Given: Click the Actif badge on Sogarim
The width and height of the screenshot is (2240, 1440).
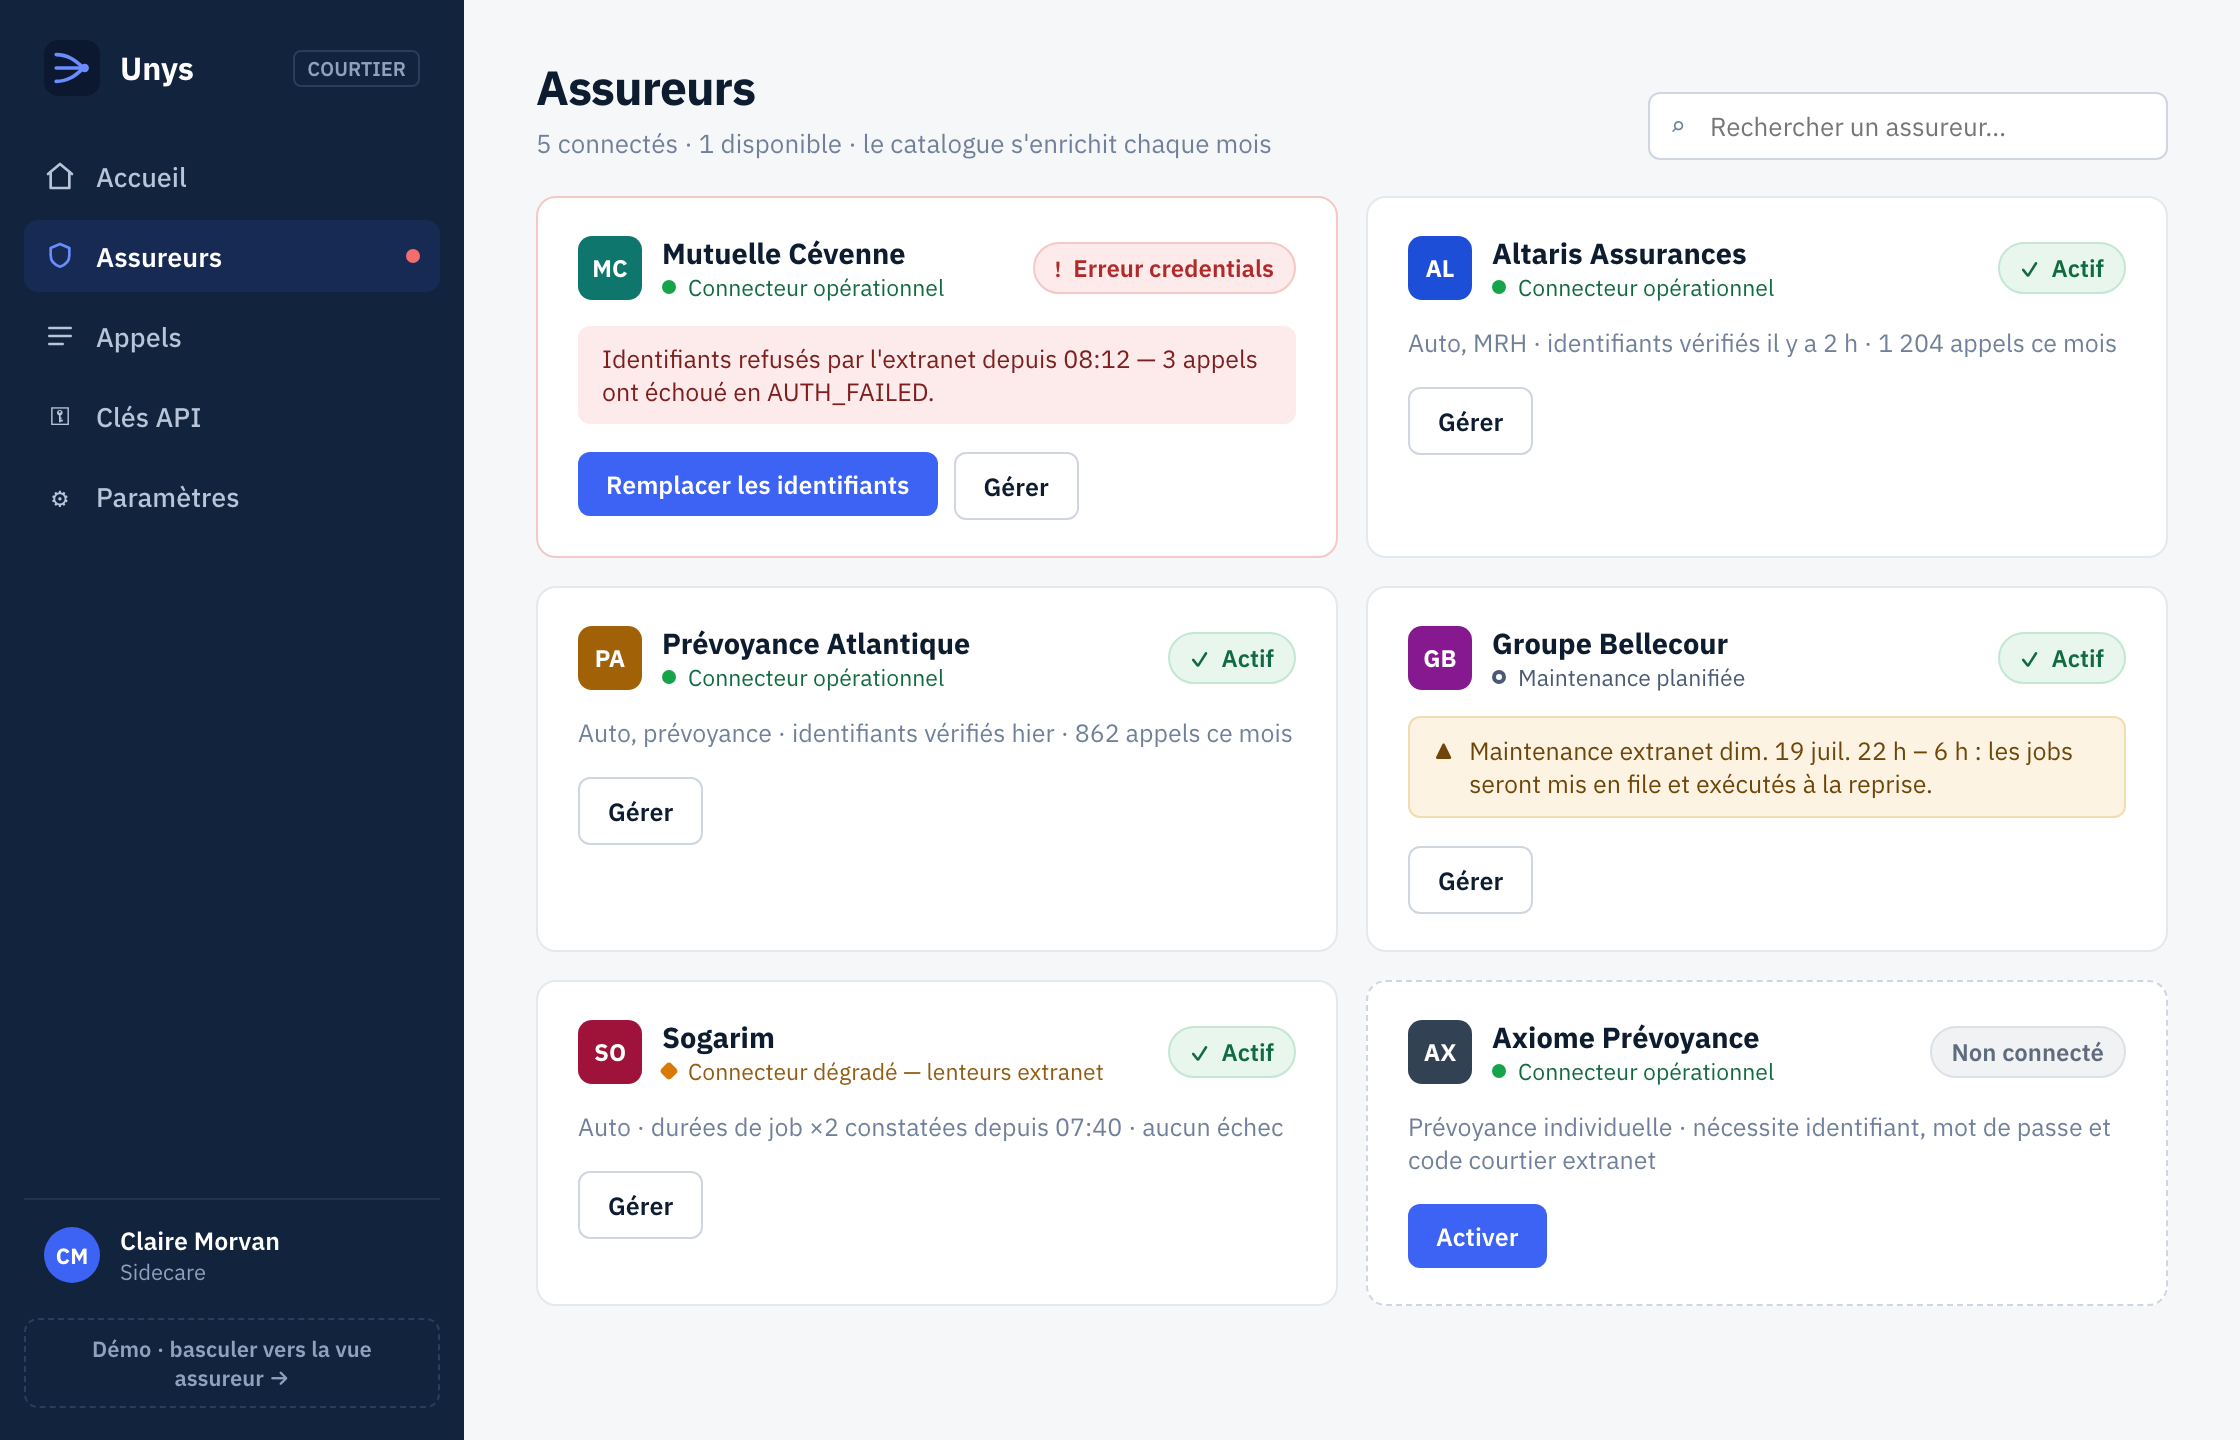Looking at the screenshot, I should [1232, 1052].
